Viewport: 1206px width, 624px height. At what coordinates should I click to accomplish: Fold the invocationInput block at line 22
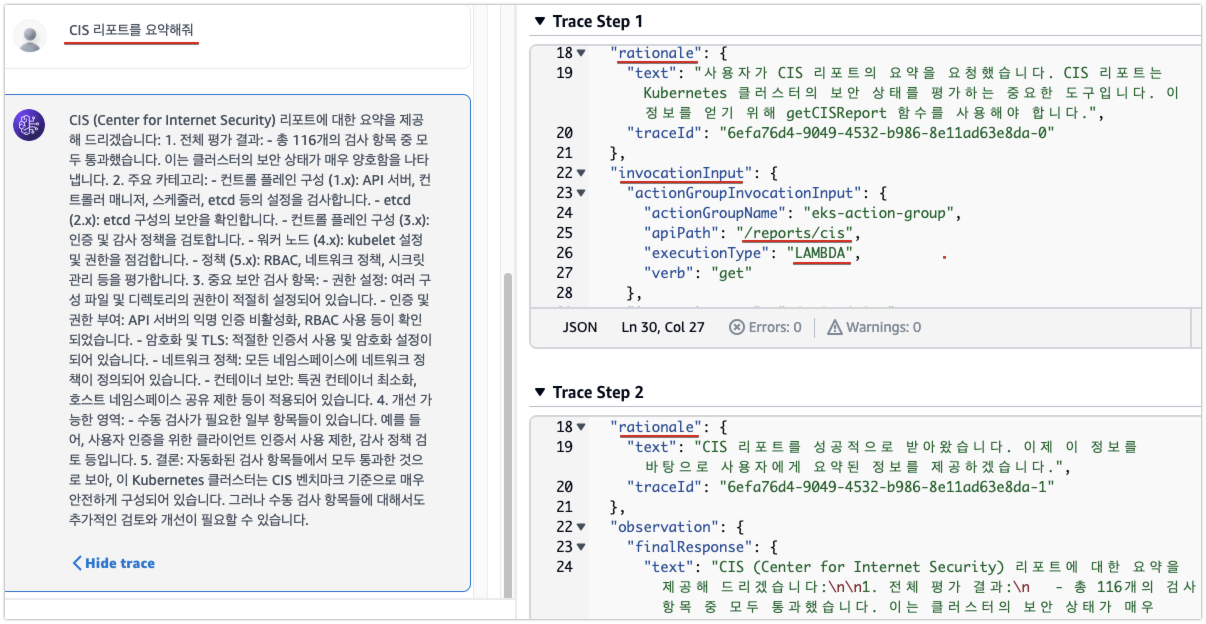pos(581,173)
